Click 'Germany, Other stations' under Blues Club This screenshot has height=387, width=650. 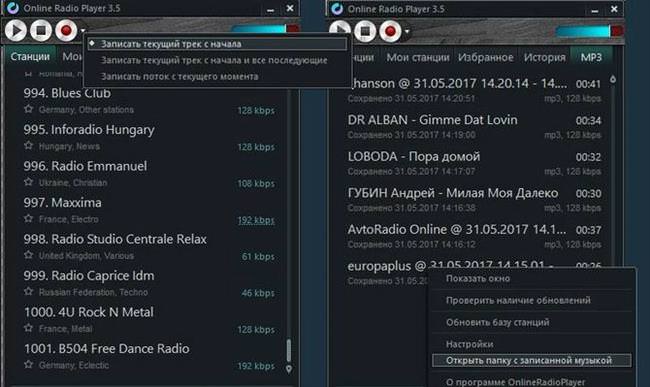86,110
